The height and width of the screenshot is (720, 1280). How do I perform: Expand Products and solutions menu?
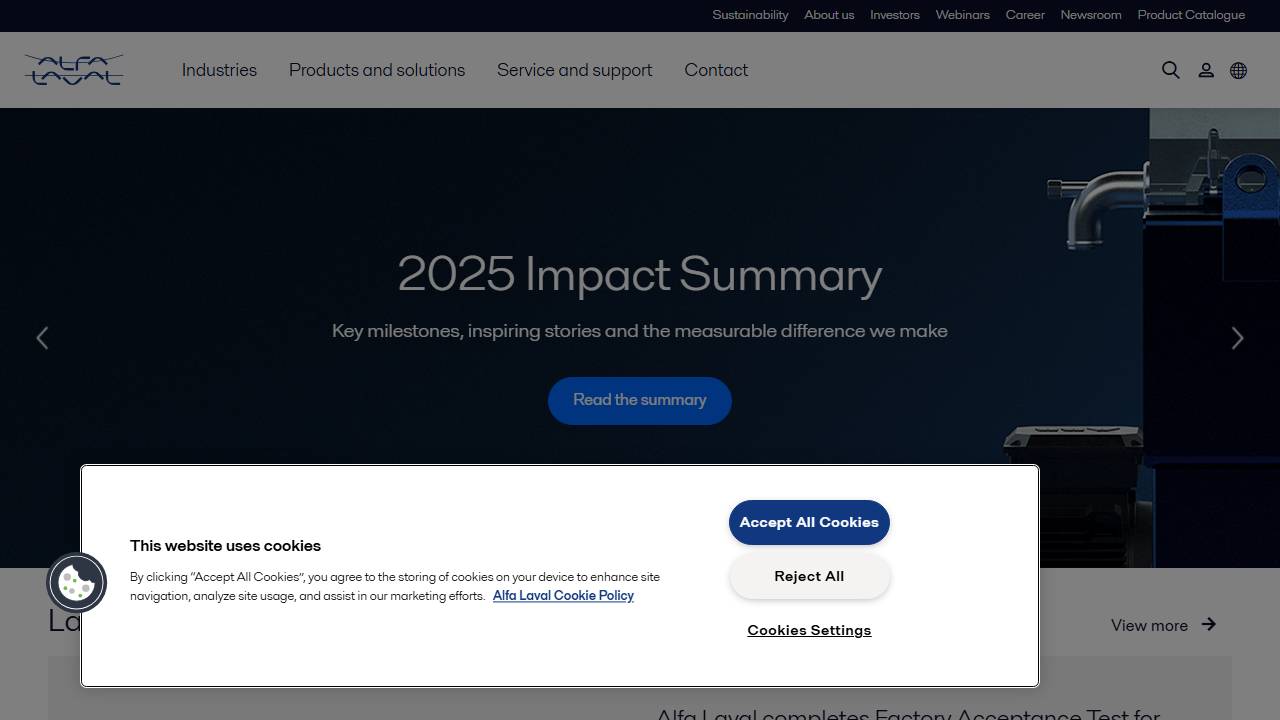click(x=377, y=70)
